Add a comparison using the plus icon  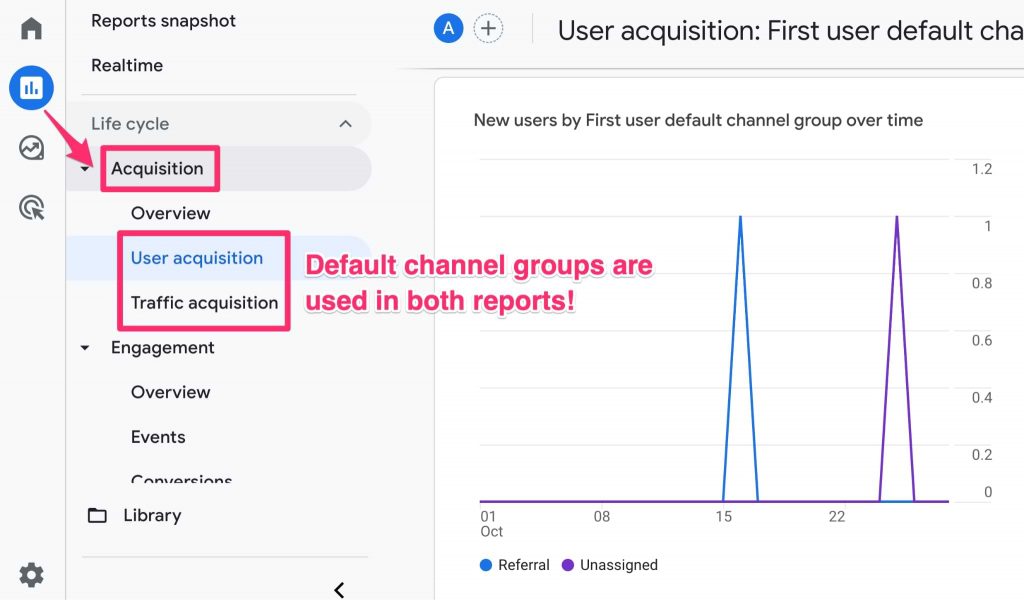487,27
